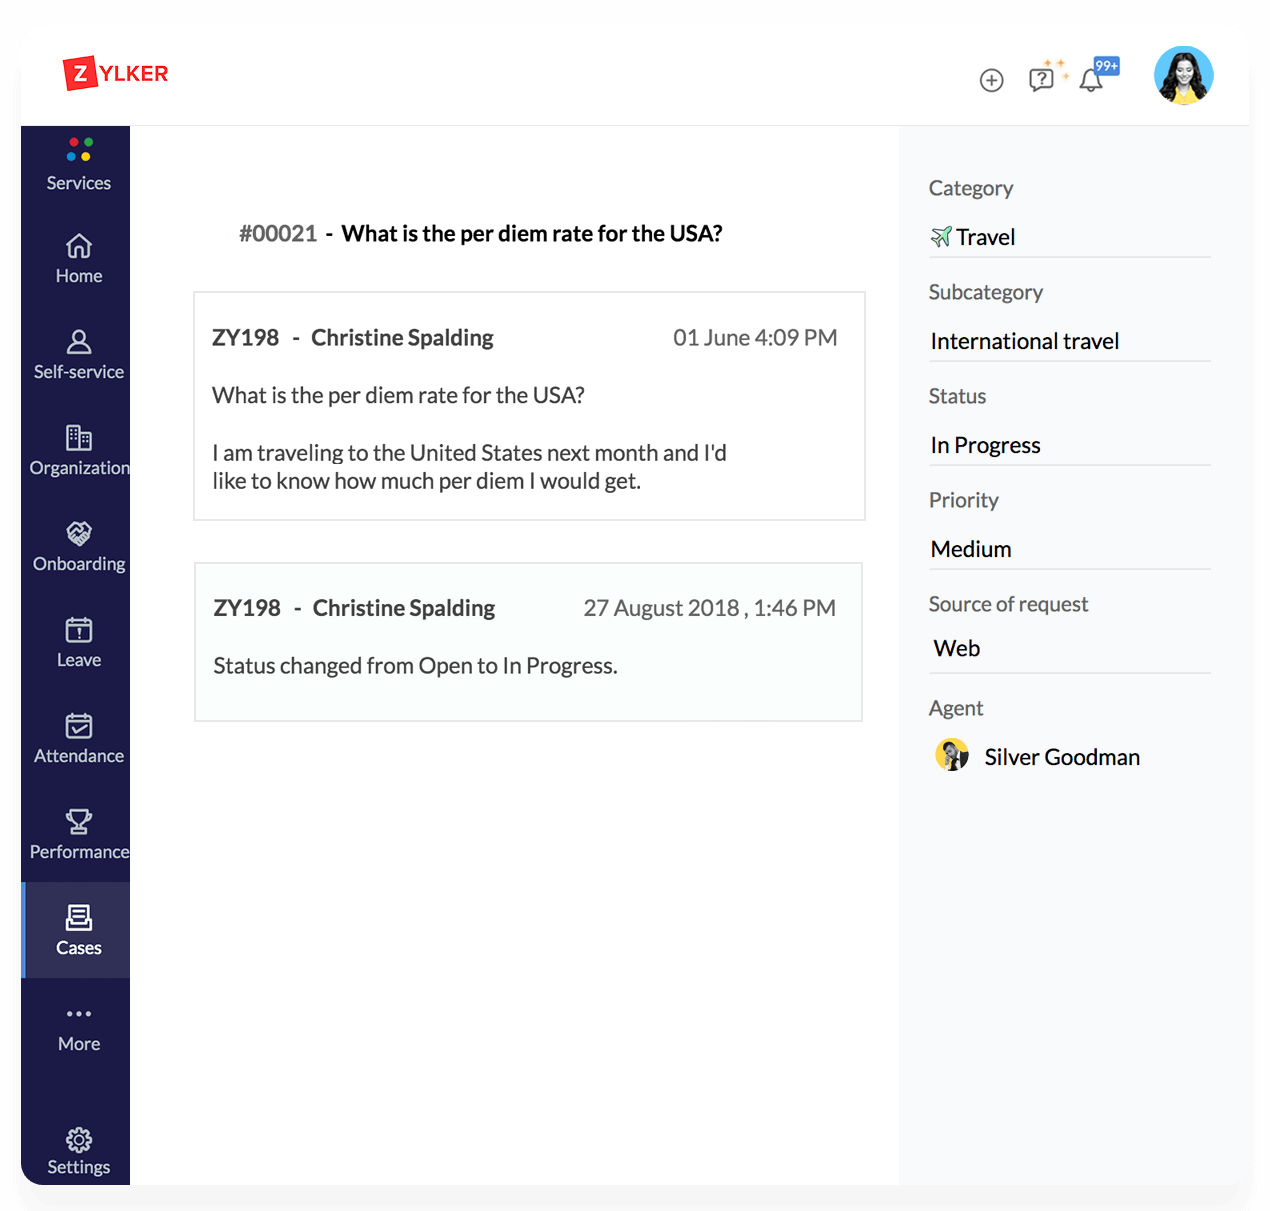Go to Home in the sidebar
Screen dimensions: 1270x1211
[x=79, y=260]
